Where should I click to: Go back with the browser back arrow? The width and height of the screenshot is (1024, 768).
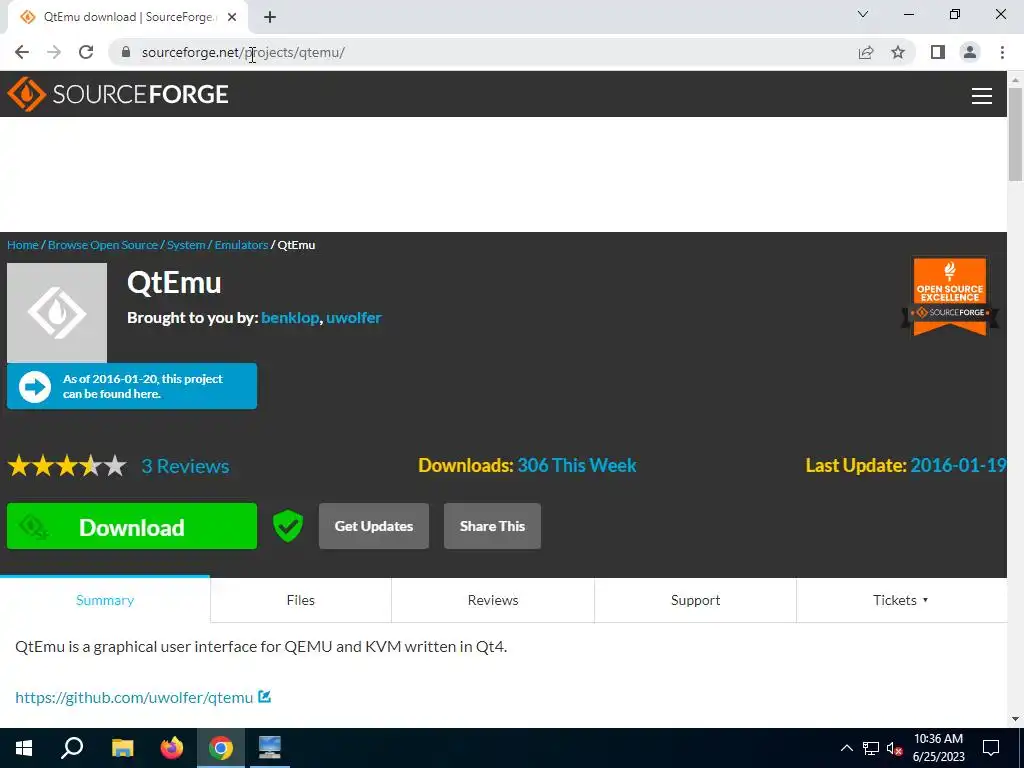point(22,52)
